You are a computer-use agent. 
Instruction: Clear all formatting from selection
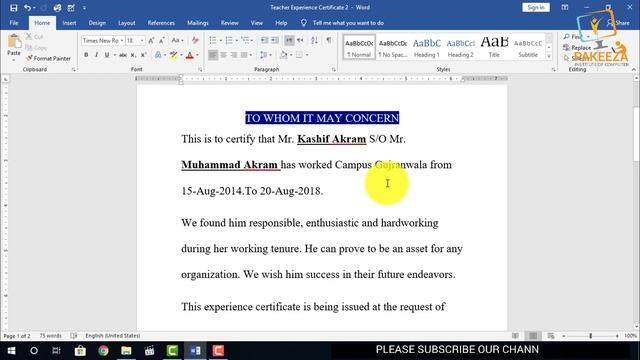click(195, 40)
